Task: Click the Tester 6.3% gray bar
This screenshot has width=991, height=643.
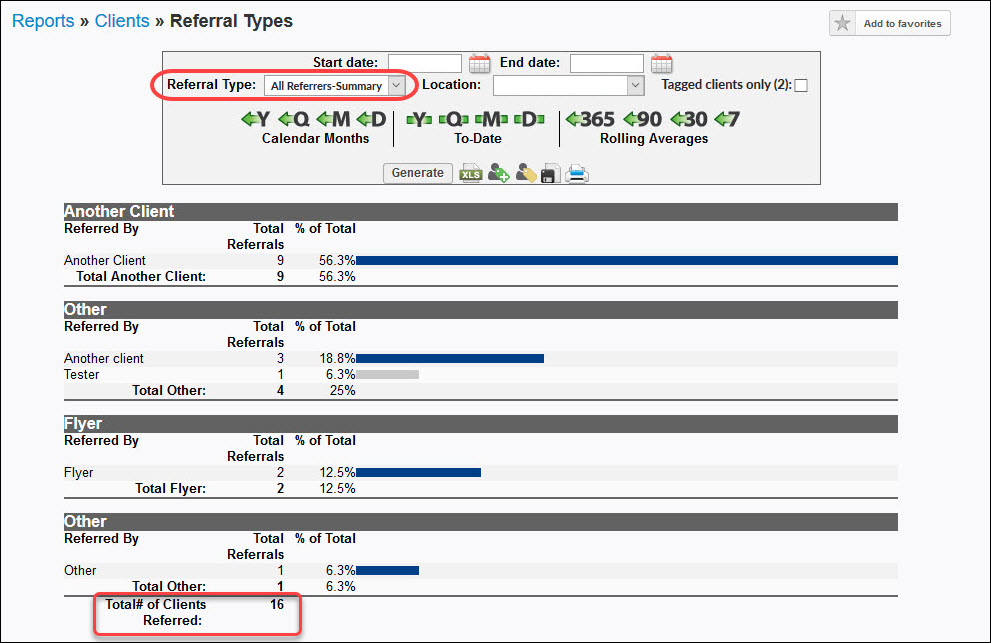Action: point(387,374)
